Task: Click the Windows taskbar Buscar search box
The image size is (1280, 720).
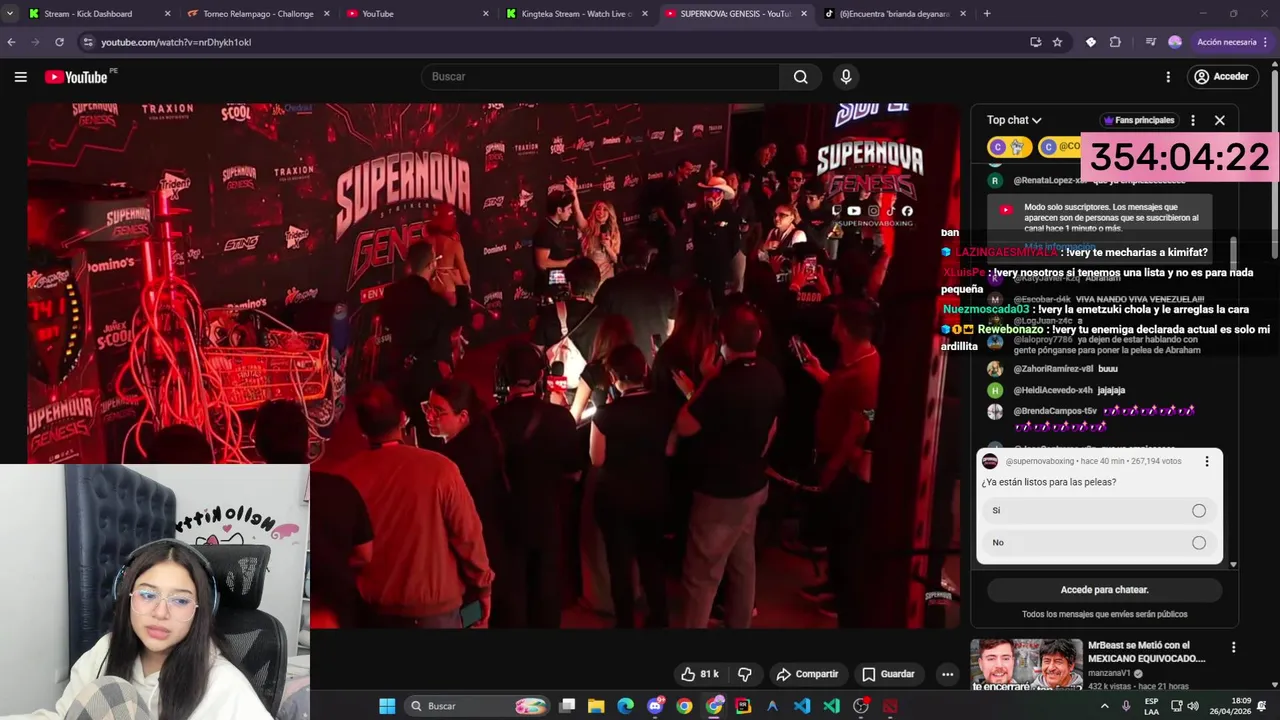Action: tap(478, 706)
